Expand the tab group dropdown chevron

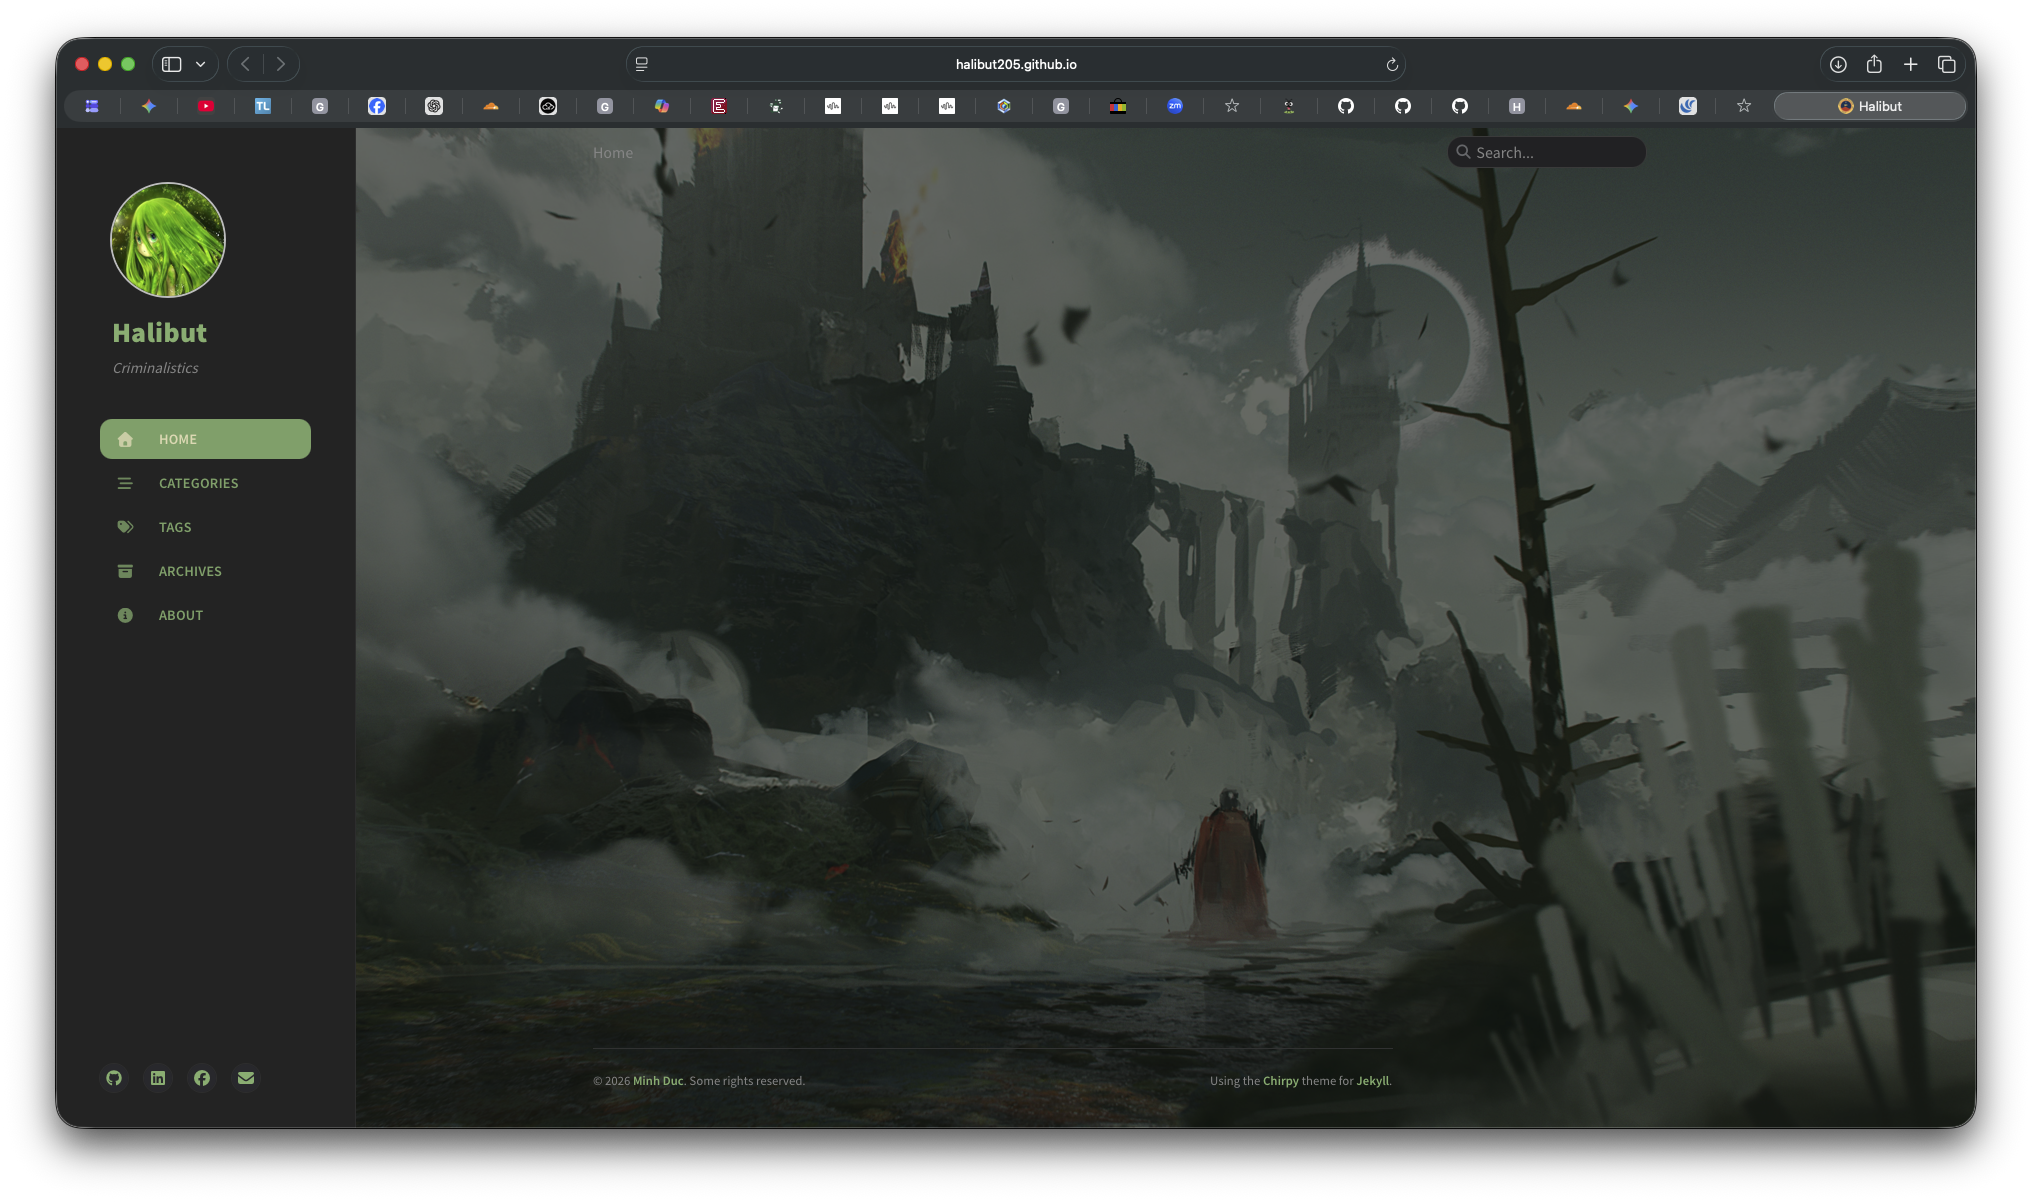point(201,64)
